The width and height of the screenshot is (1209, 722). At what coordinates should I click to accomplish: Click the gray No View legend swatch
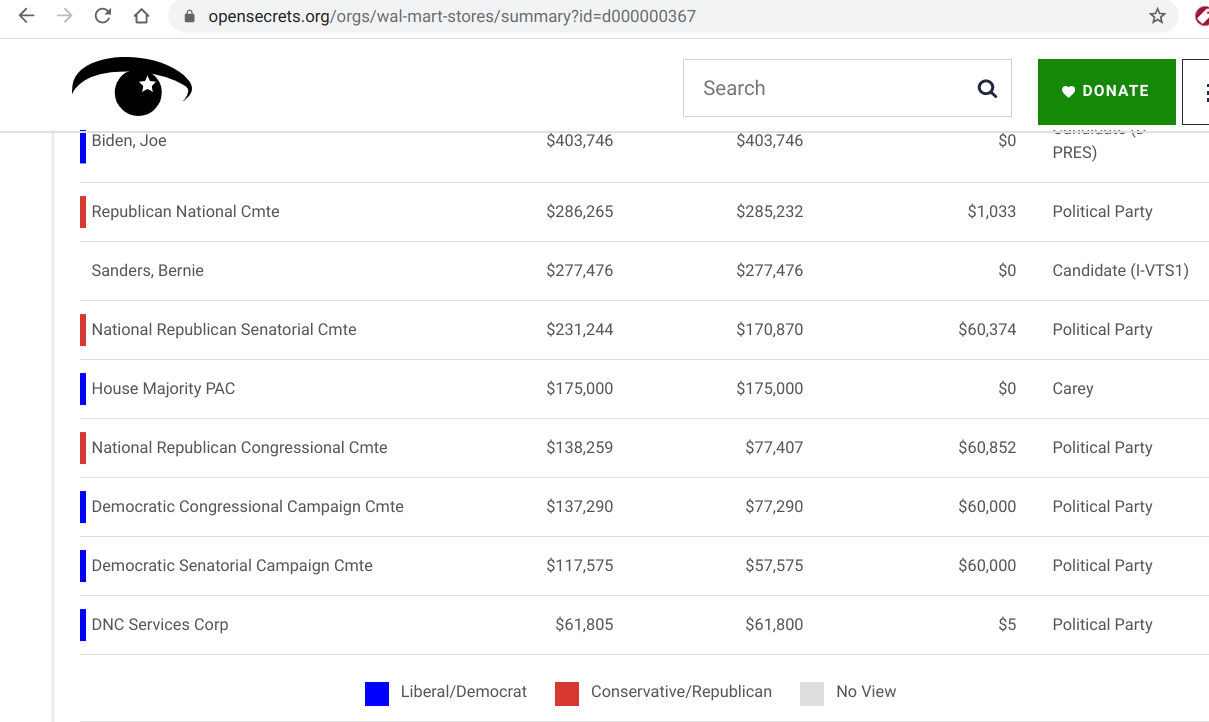click(x=812, y=693)
